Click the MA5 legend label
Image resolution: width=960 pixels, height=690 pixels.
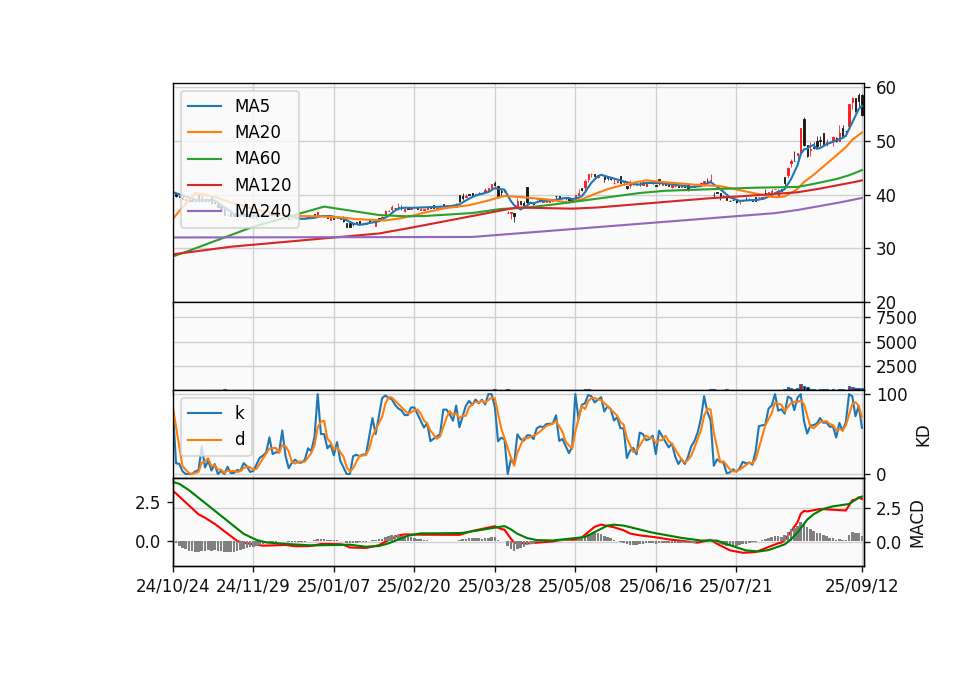point(252,106)
